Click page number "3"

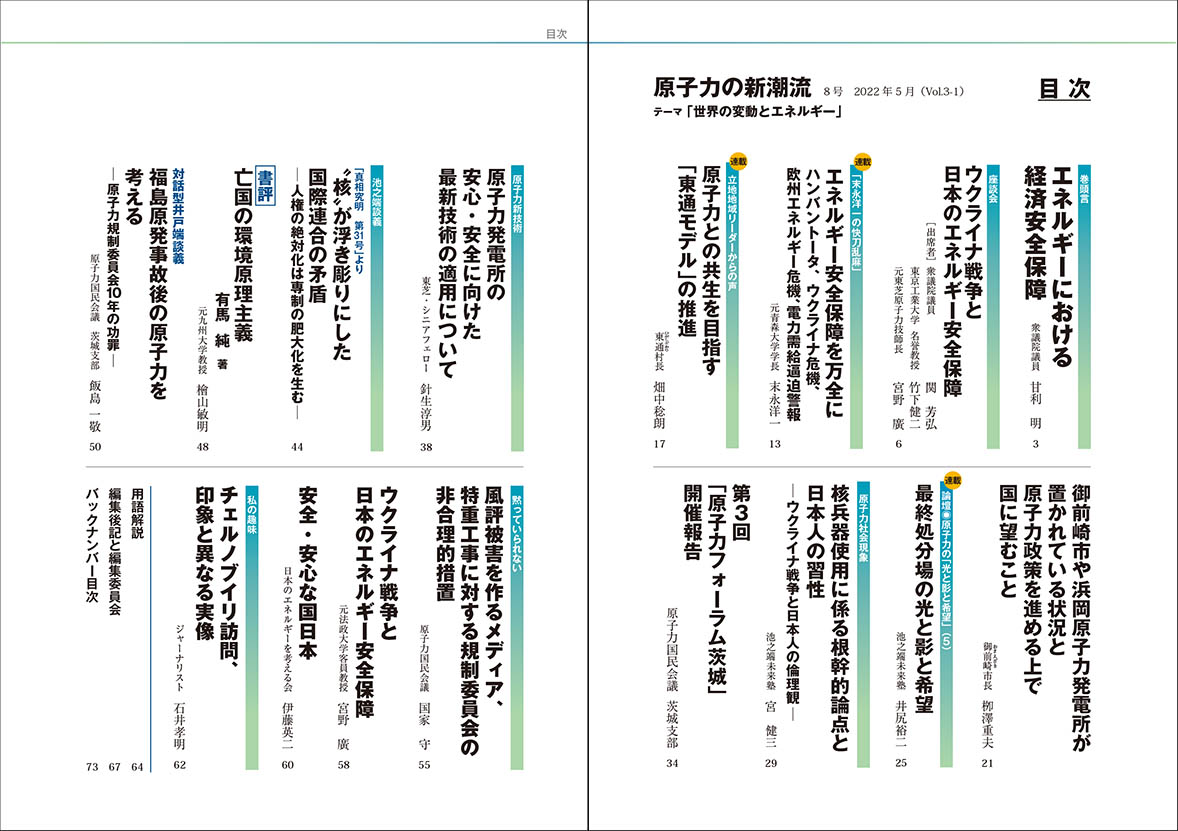(x=1035, y=444)
